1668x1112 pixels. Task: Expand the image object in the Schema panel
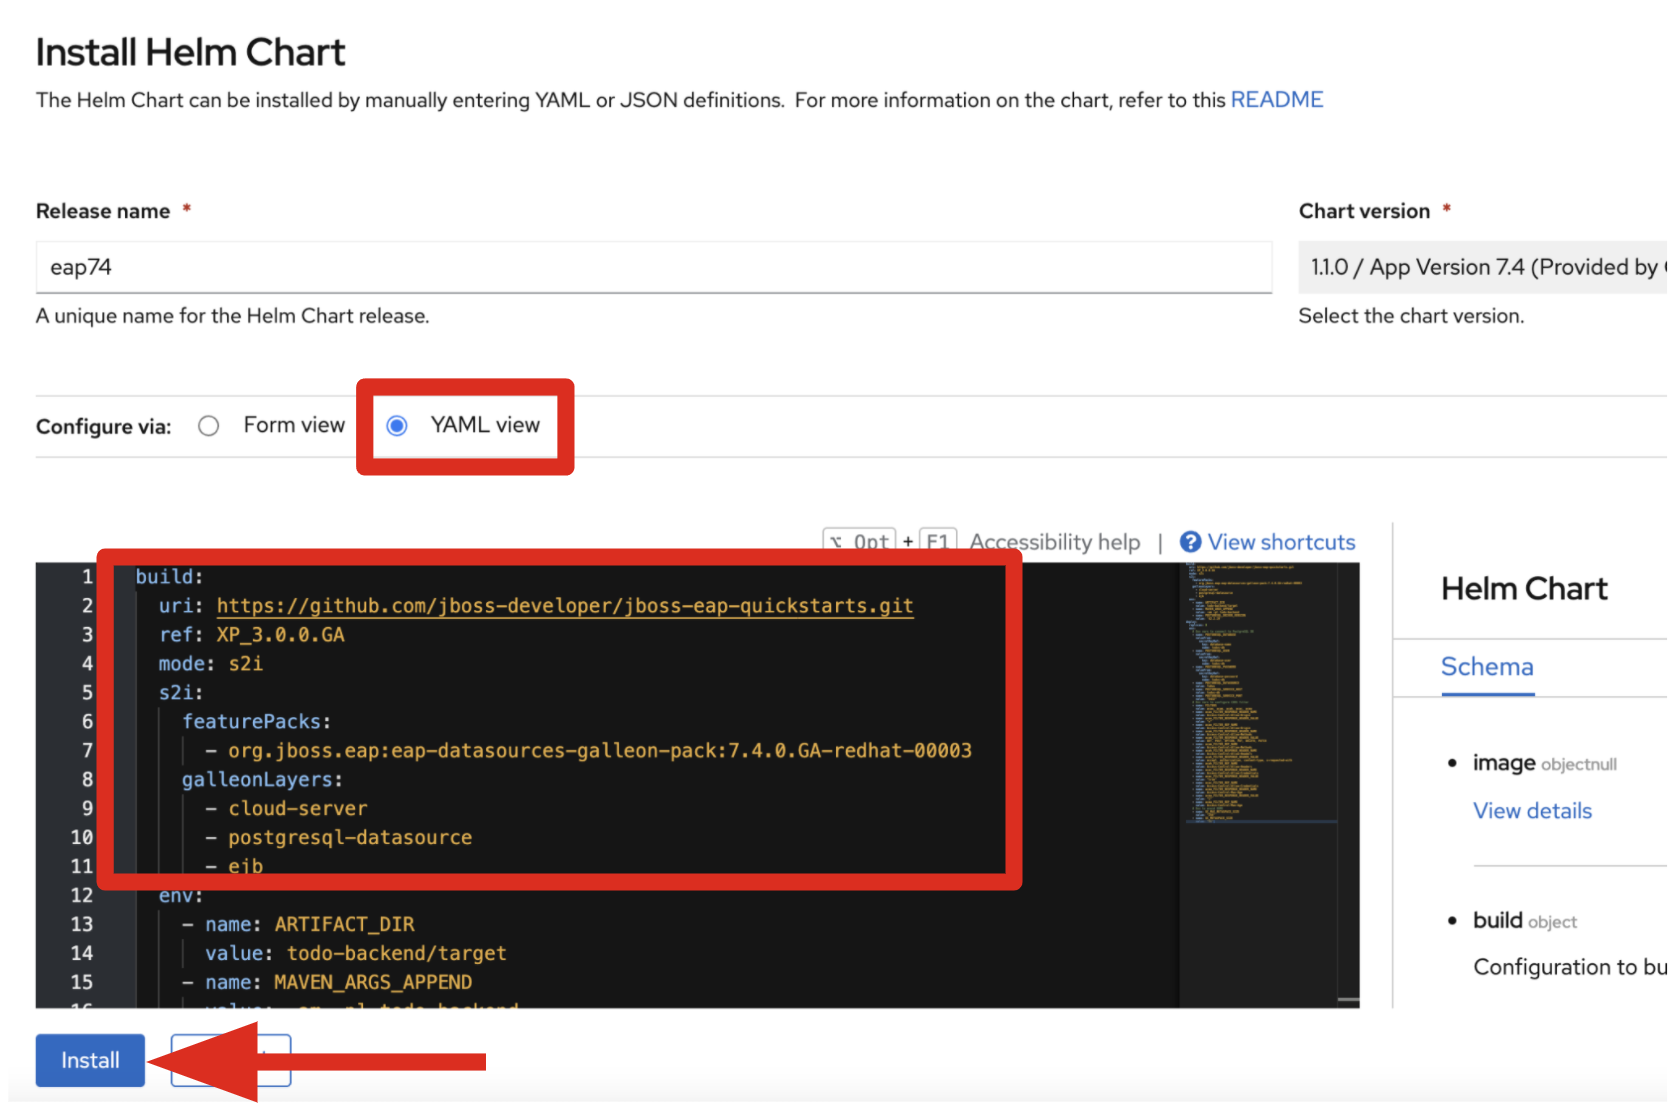click(1504, 762)
